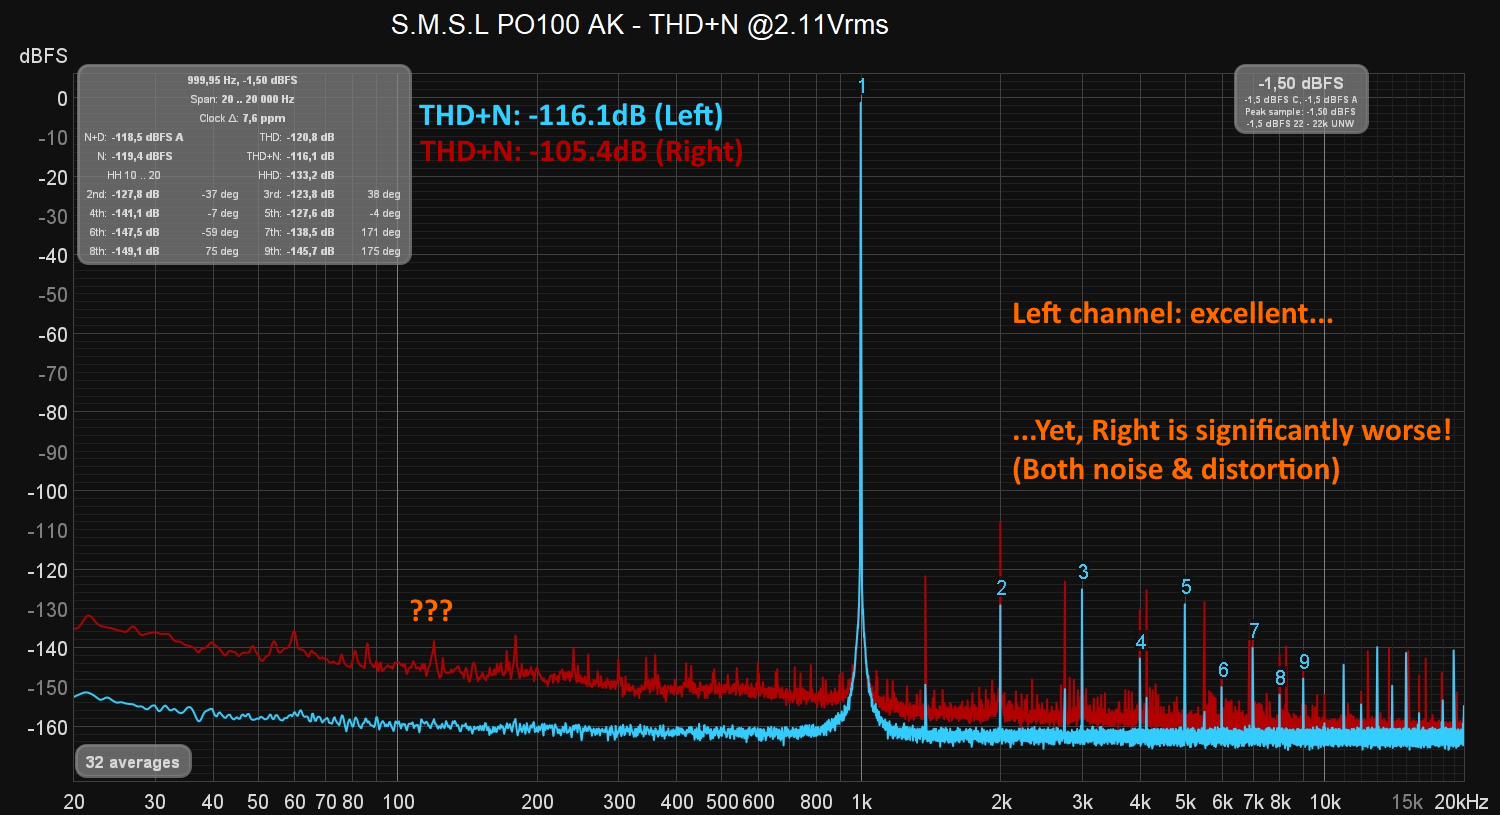Click the "THD: -120,8 dB" value

click(297, 137)
